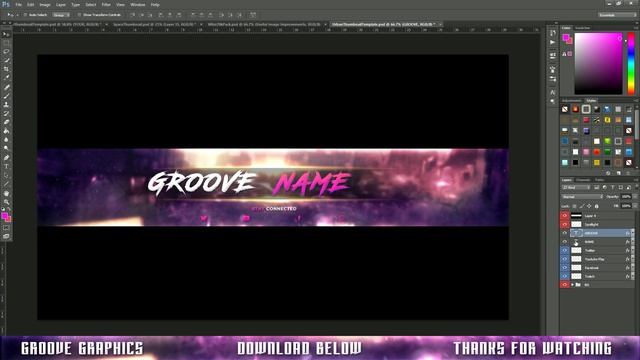The image size is (640, 360).
Task: Hide the selected GROOVE text layer
Action: coord(565,233)
